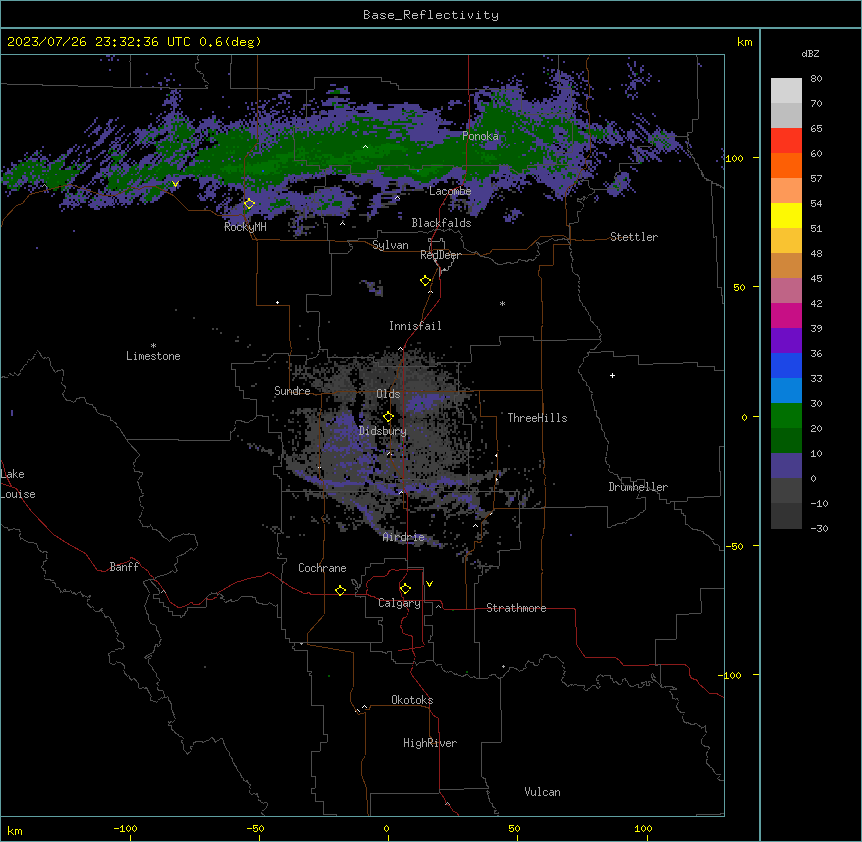Click the yellow station marker near RockyMH

pos(249,204)
